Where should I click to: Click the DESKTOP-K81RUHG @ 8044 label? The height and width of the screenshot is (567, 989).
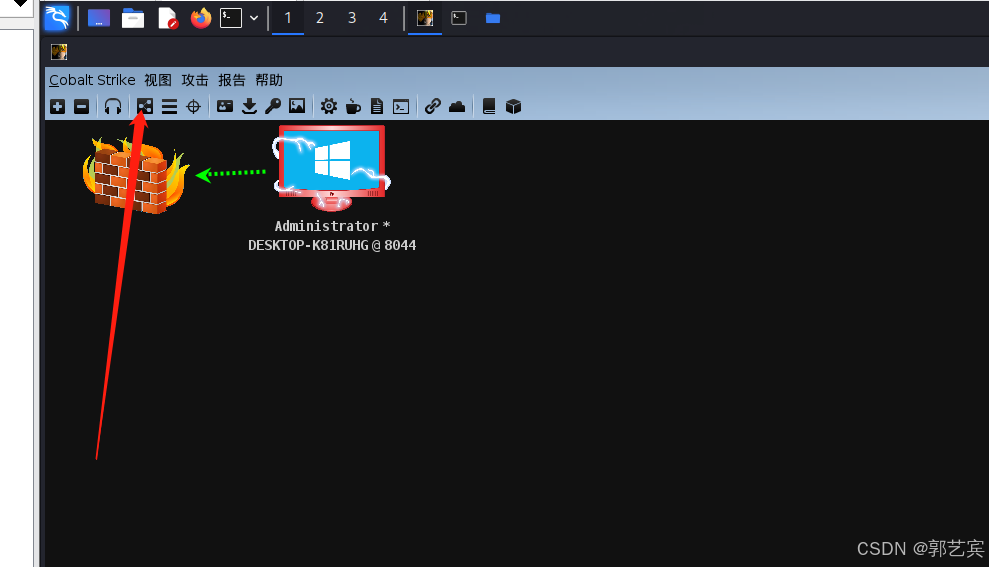(x=332, y=245)
